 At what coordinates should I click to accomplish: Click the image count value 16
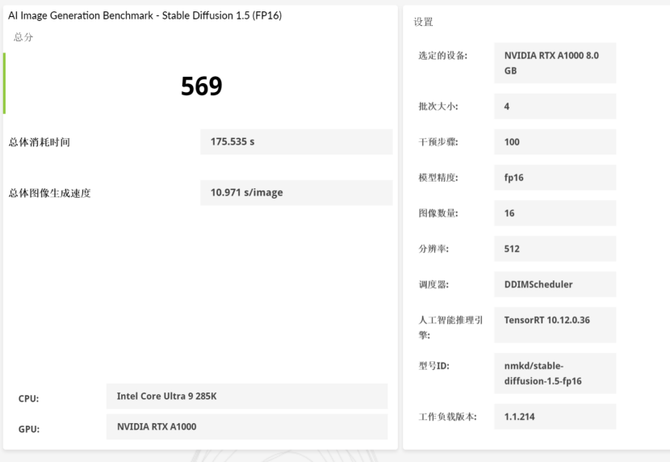[554, 213]
